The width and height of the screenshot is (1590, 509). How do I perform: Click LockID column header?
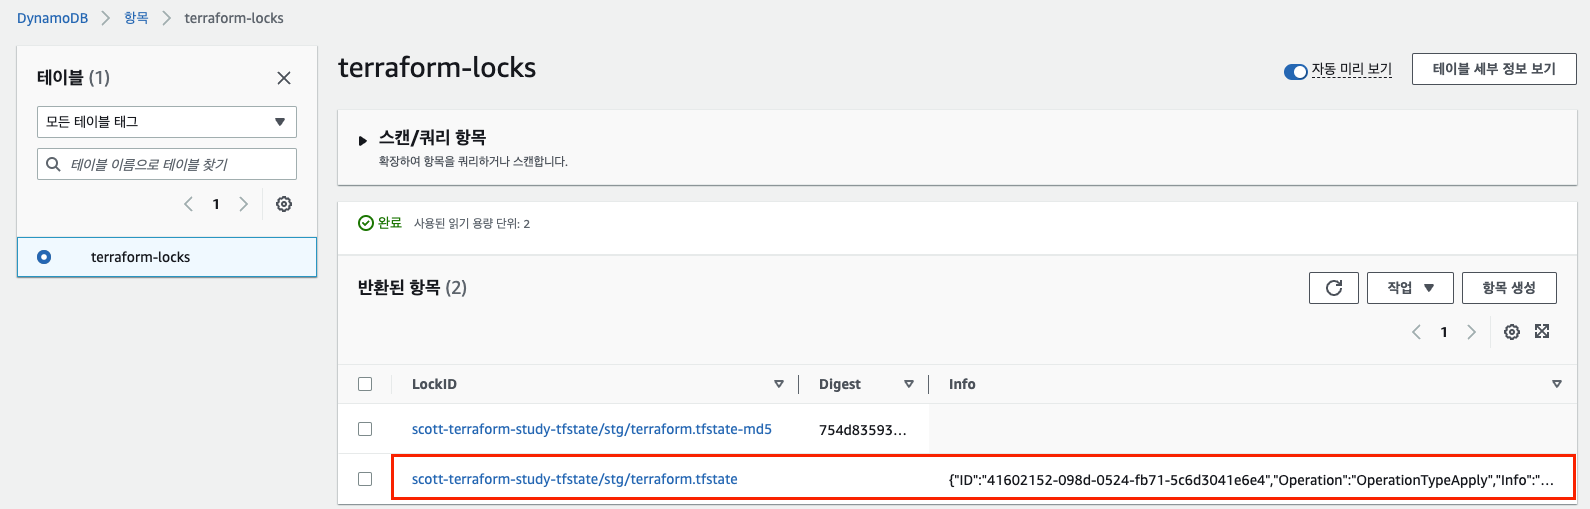tap(434, 384)
